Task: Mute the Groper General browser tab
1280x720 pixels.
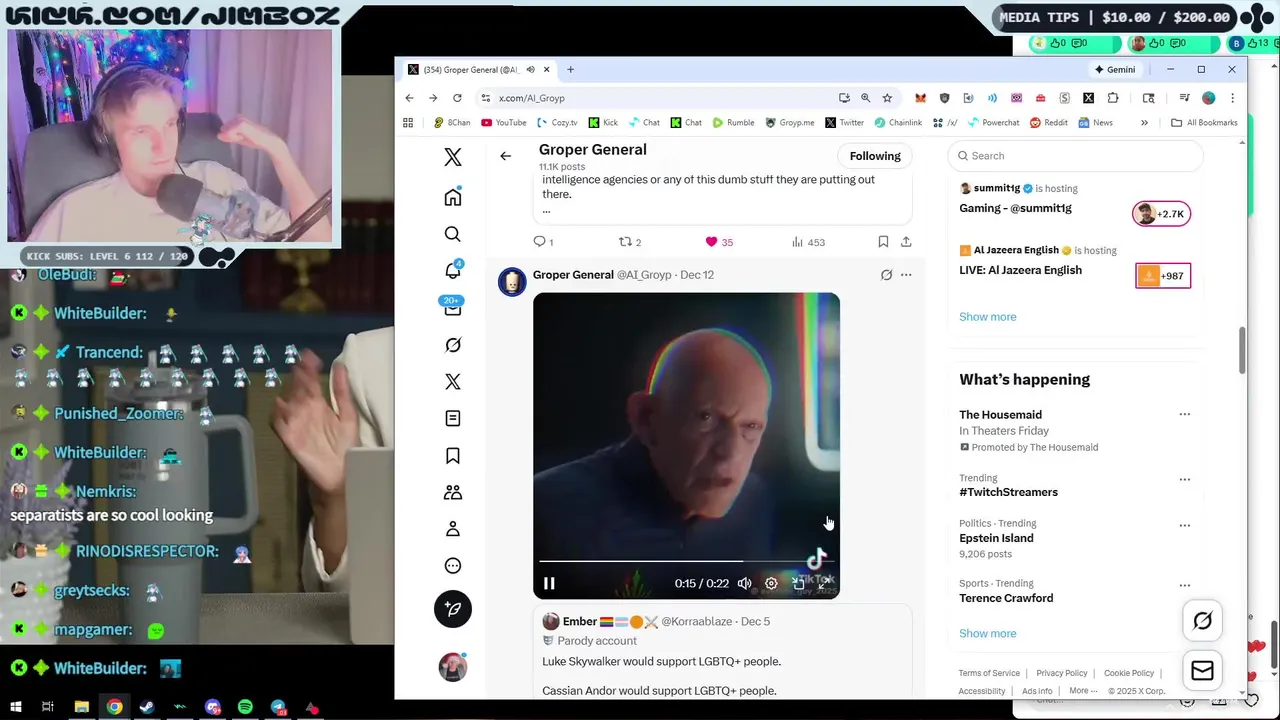Action: 531,70
